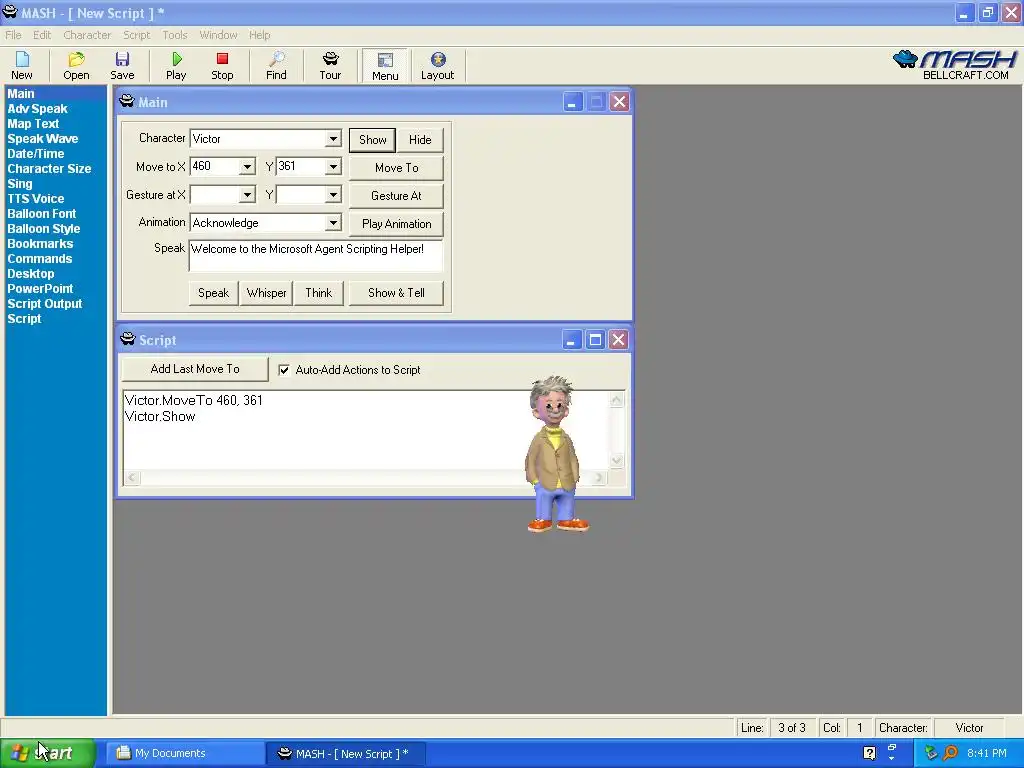Select Date/Time in the sidebar
1024x768 pixels.
(x=36, y=154)
